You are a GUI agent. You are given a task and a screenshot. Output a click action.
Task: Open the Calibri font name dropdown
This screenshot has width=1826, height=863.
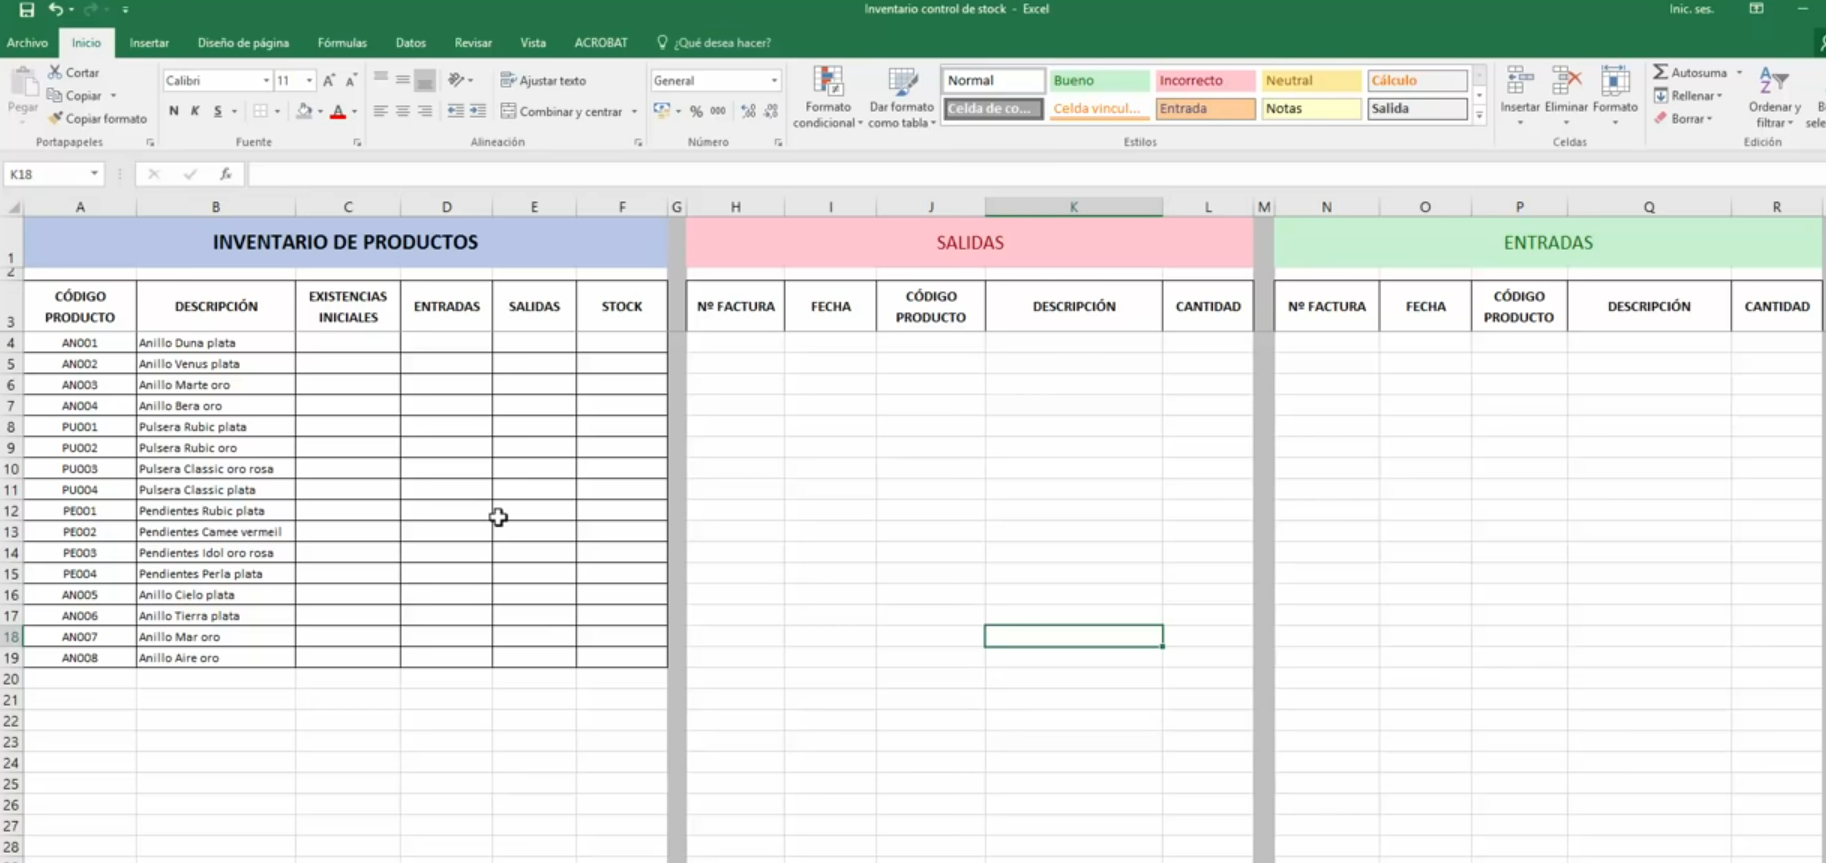click(x=266, y=80)
